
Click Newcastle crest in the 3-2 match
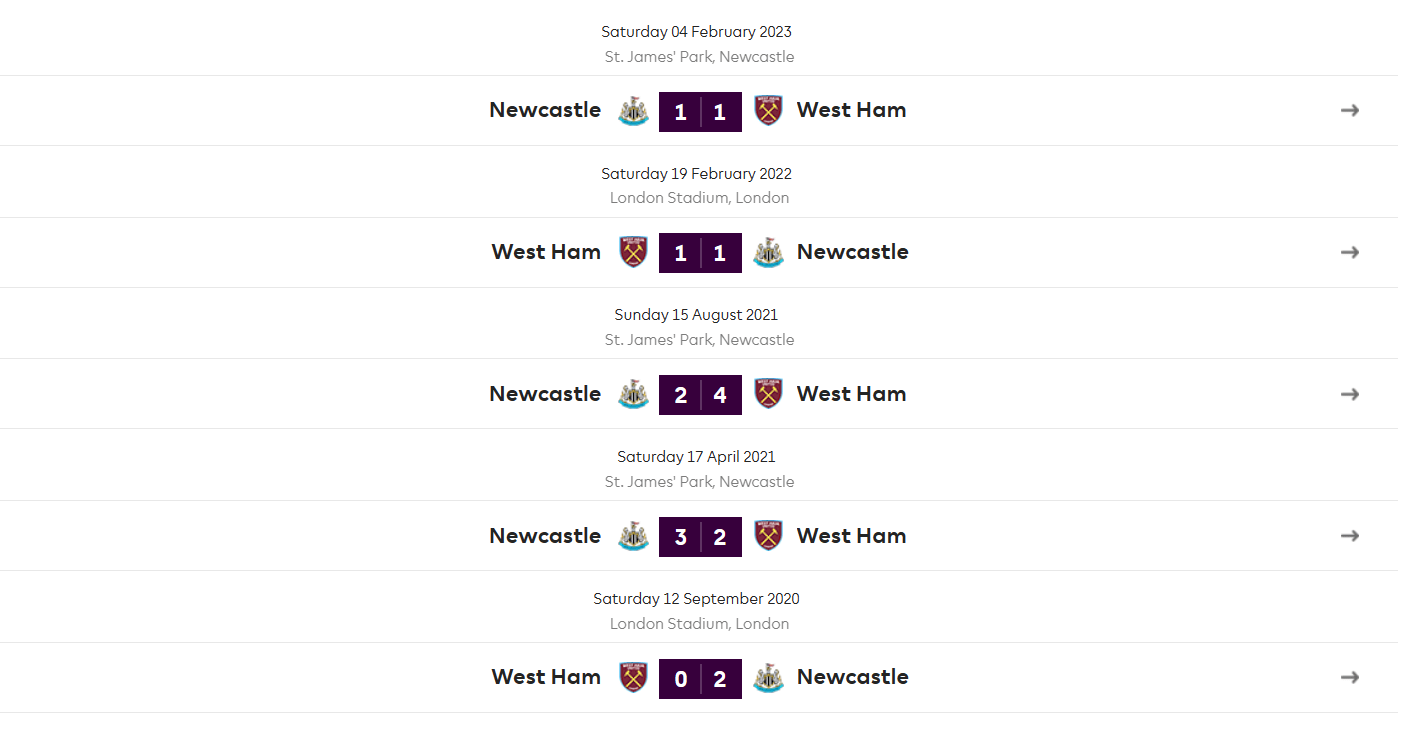click(633, 536)
